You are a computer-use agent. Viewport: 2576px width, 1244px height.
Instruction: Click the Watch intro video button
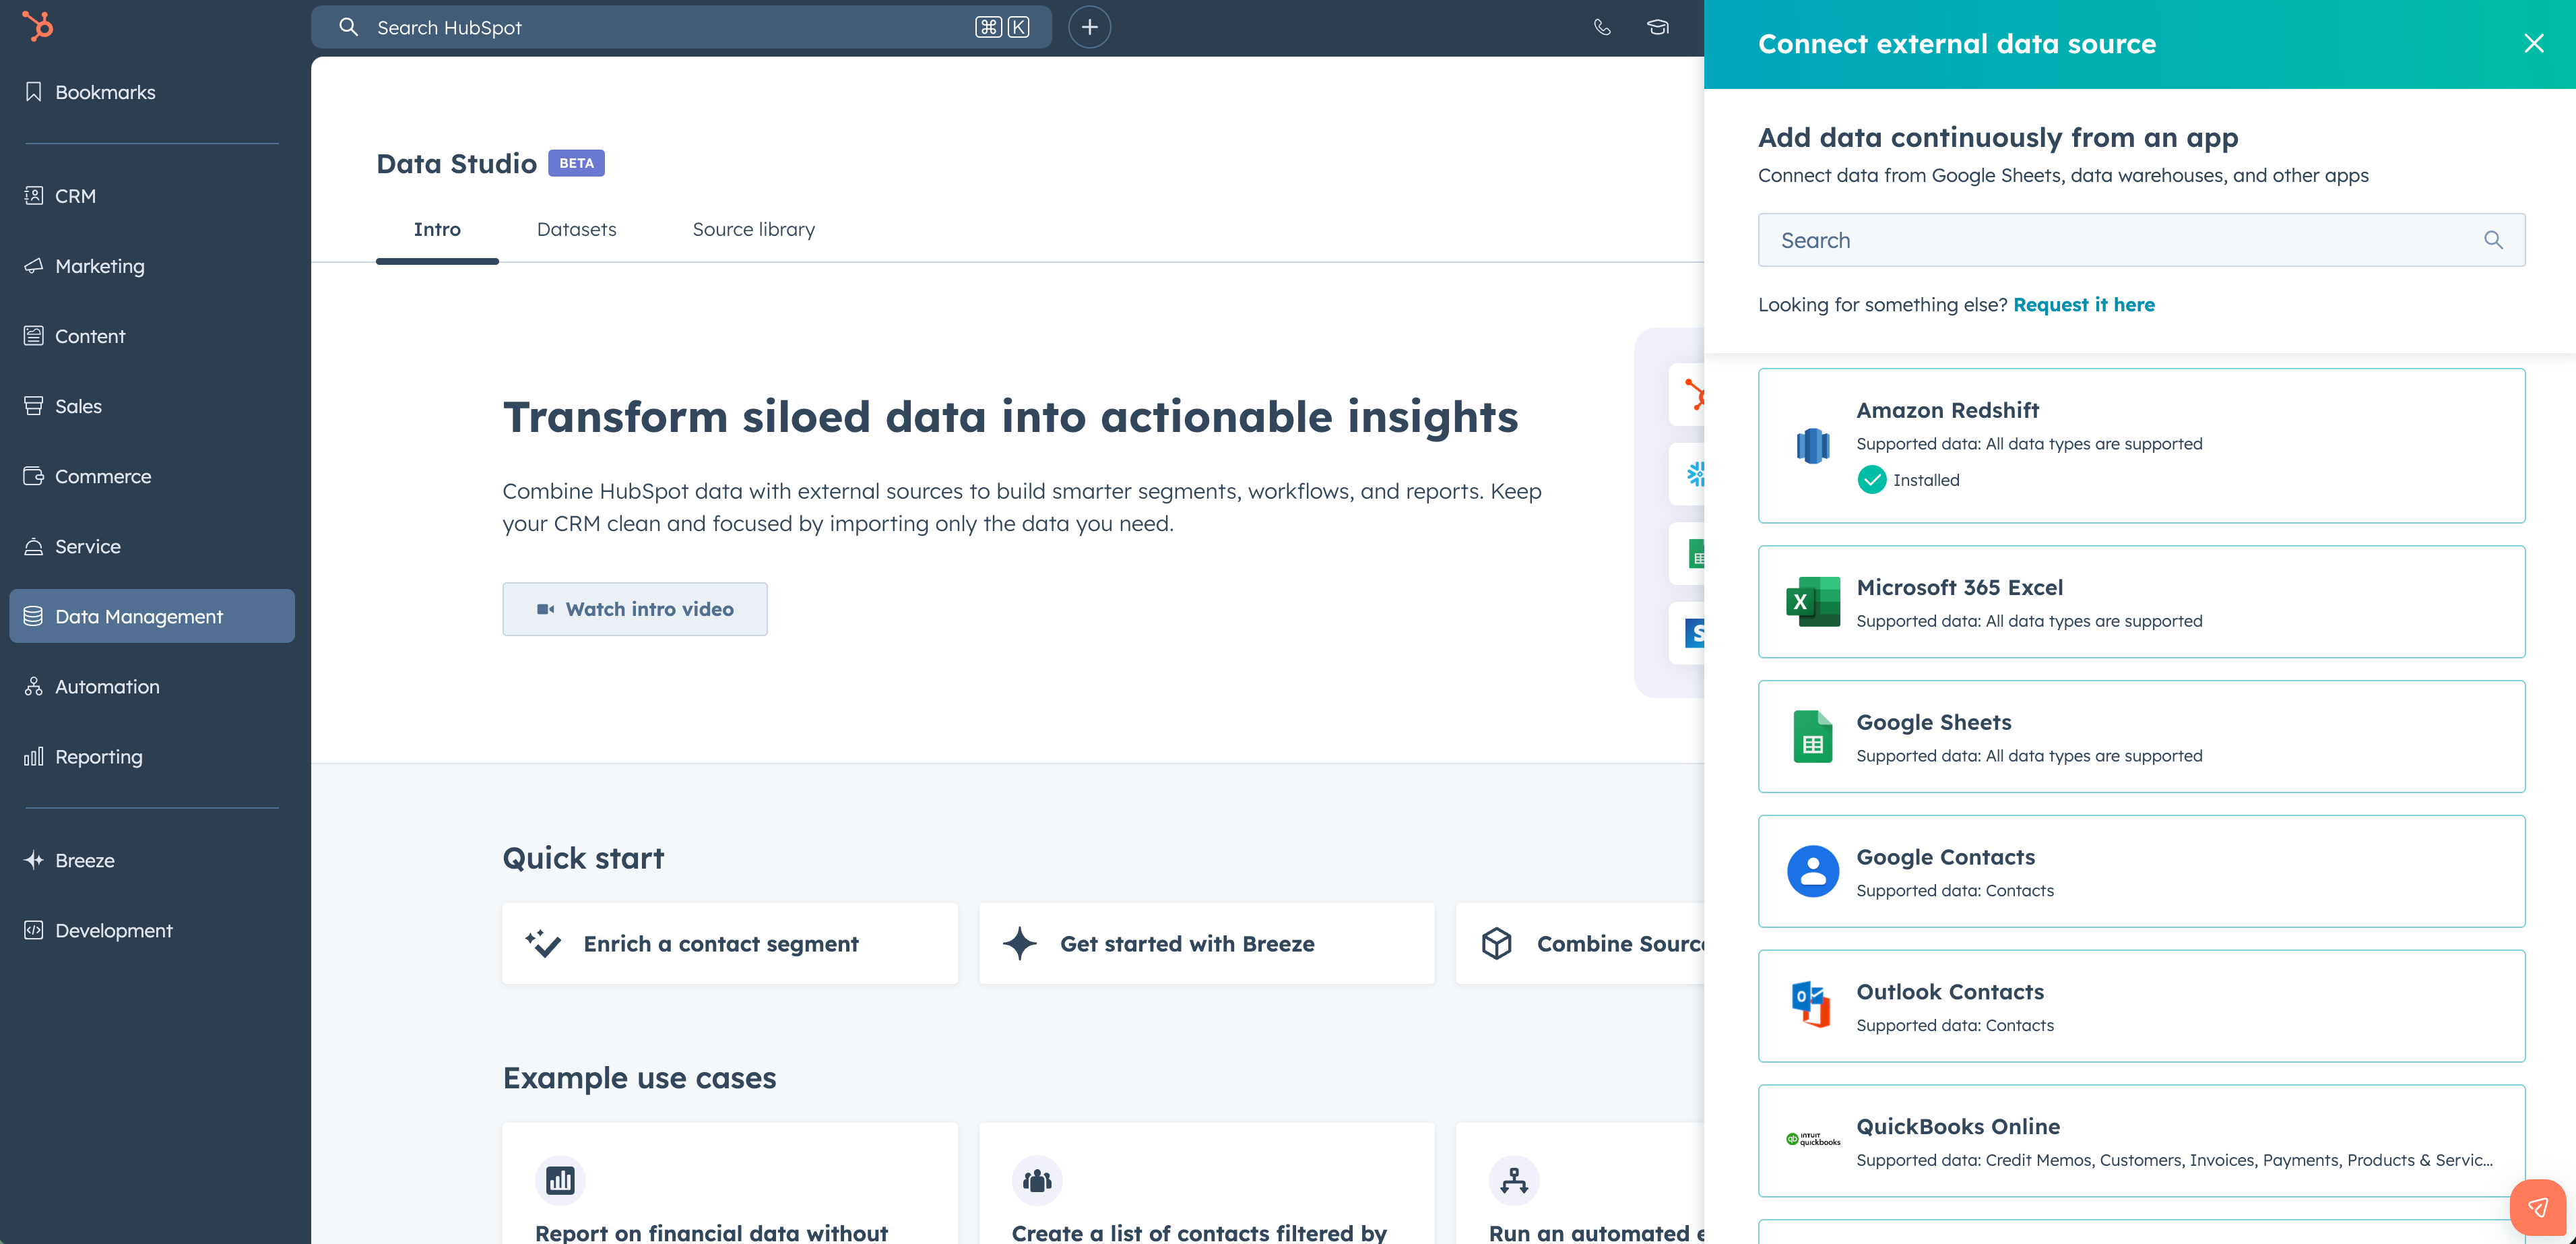pos(635,608)
